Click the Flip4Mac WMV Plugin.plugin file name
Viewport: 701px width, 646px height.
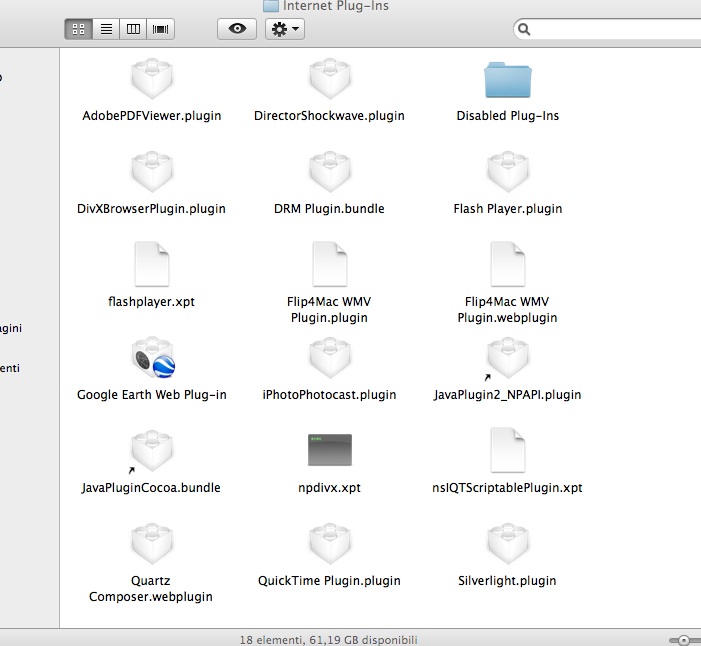pos(329,310)
